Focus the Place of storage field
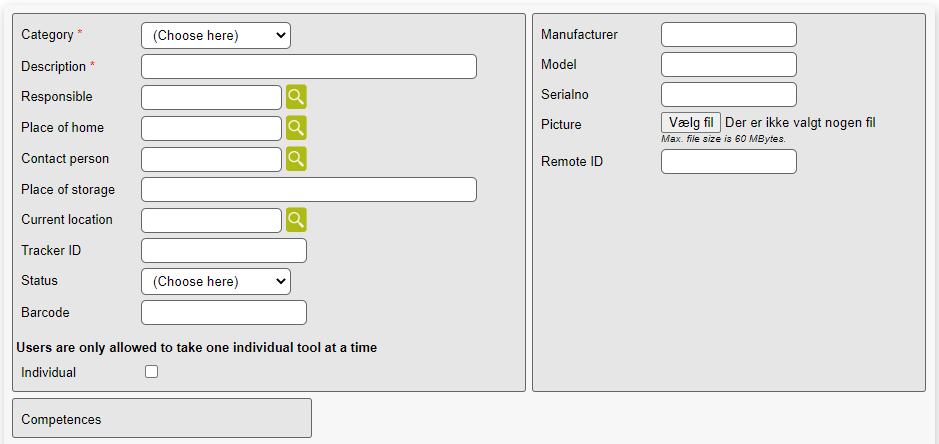 pos(308,190)
